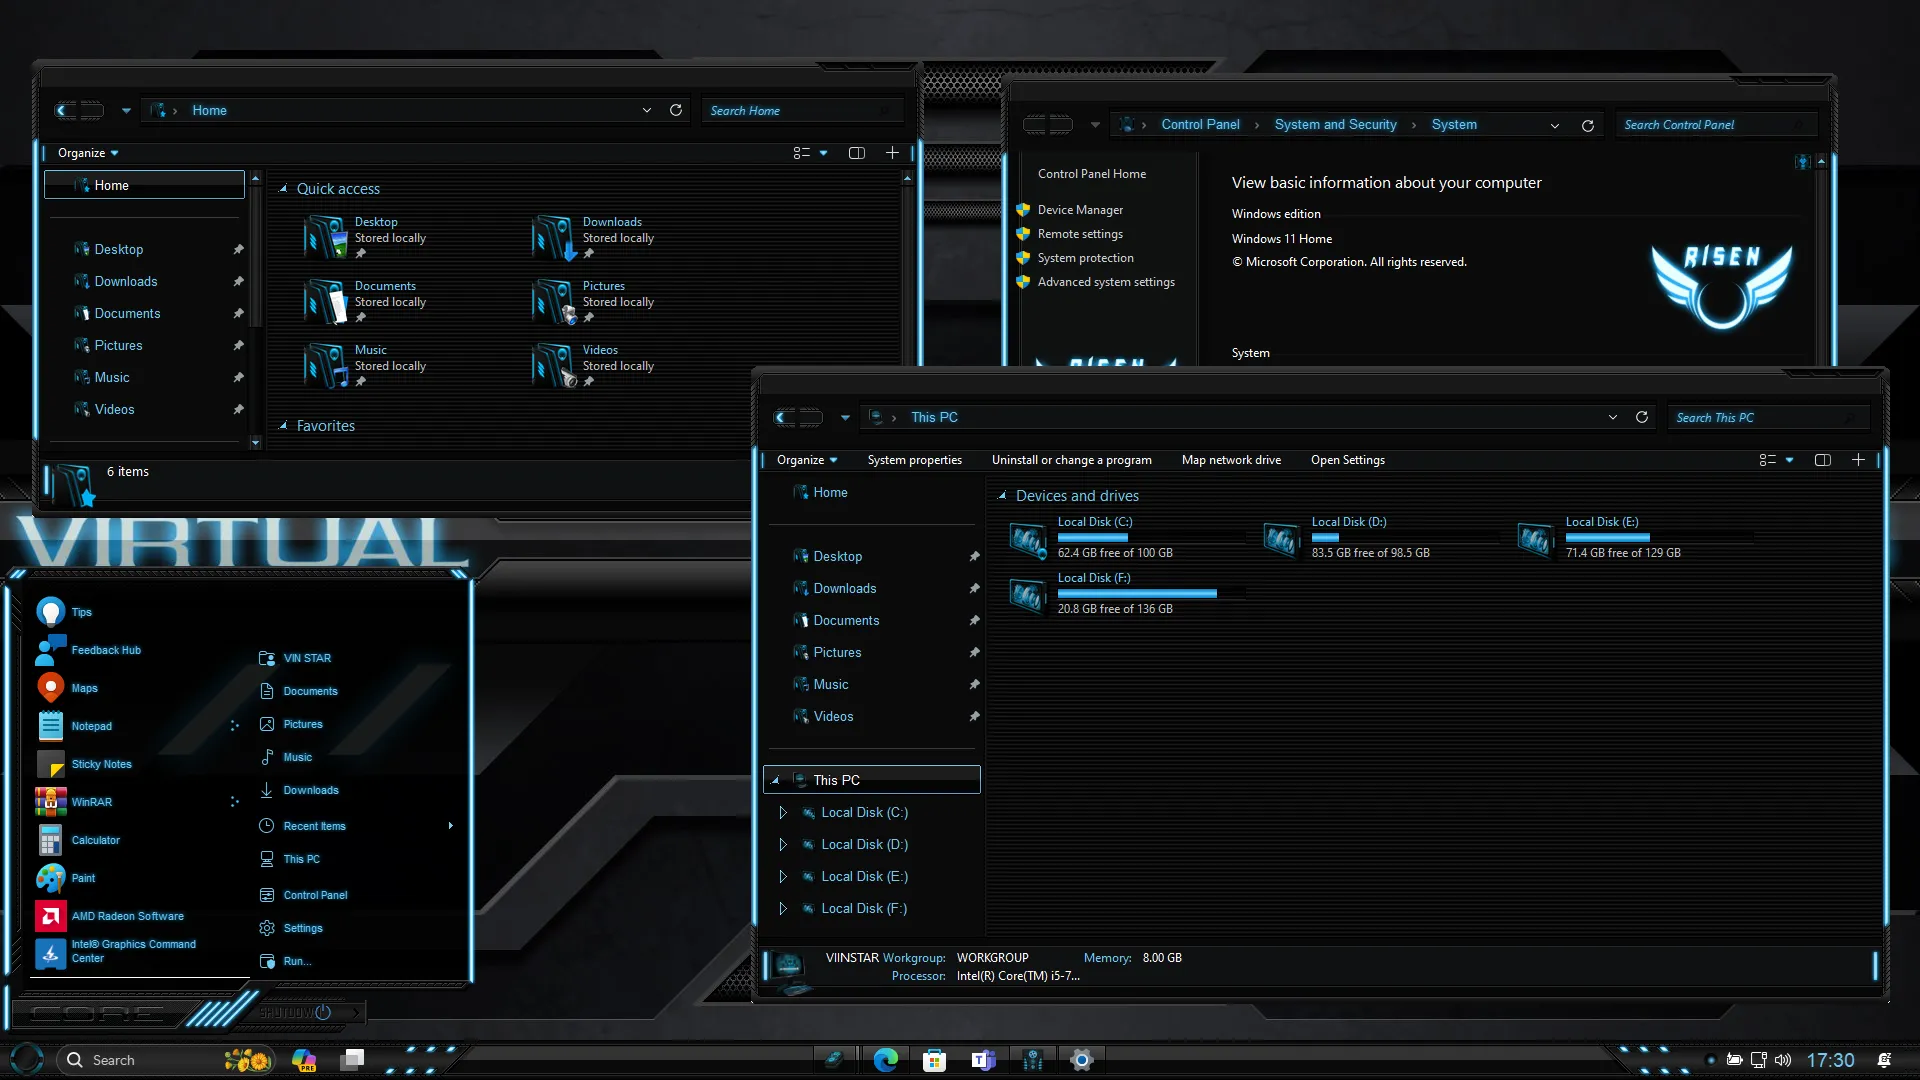Launch the Calculator app

click(x=51, y=840)
